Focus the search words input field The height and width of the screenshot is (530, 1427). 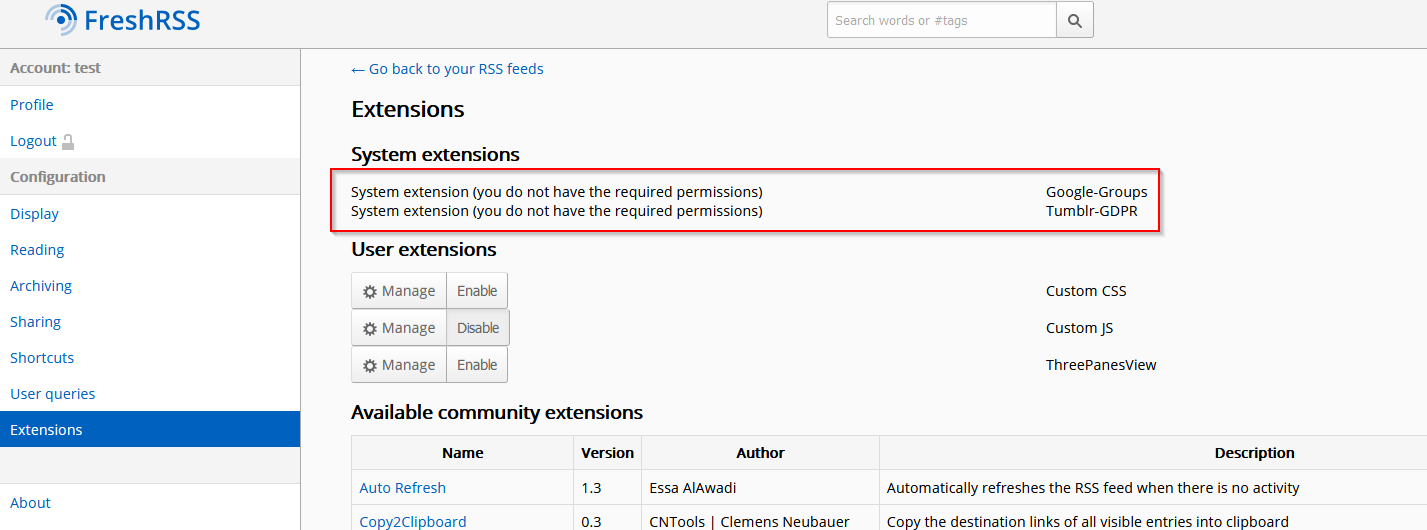[x=941, y=20]
